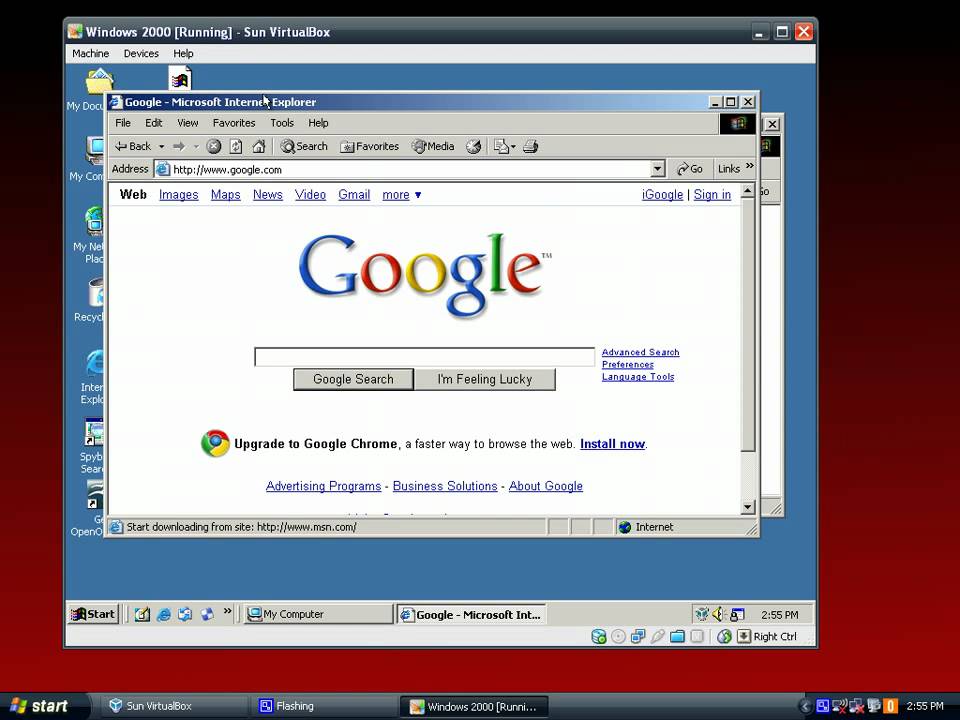The width and height of the screenshot is (960, 720).
Task: Click the Refresh page icon in IE
Action: point(236,146)
